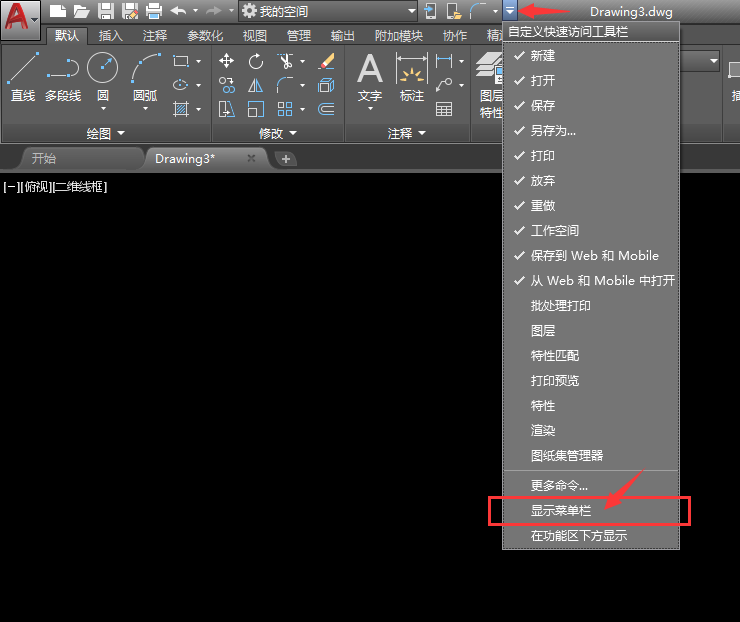Uncheck 放弃 in quick access menu
The width and height of the screenshot is (740, 622).
point(591,181)
